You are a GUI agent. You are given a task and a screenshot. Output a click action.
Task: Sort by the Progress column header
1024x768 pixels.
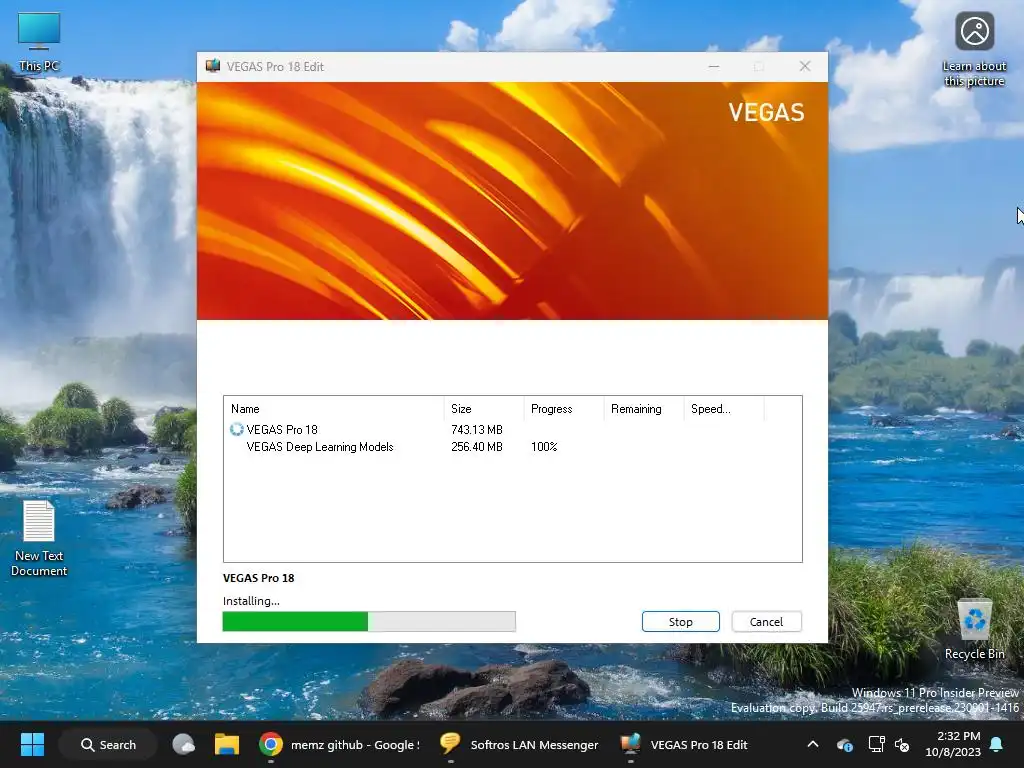point(563,409)
